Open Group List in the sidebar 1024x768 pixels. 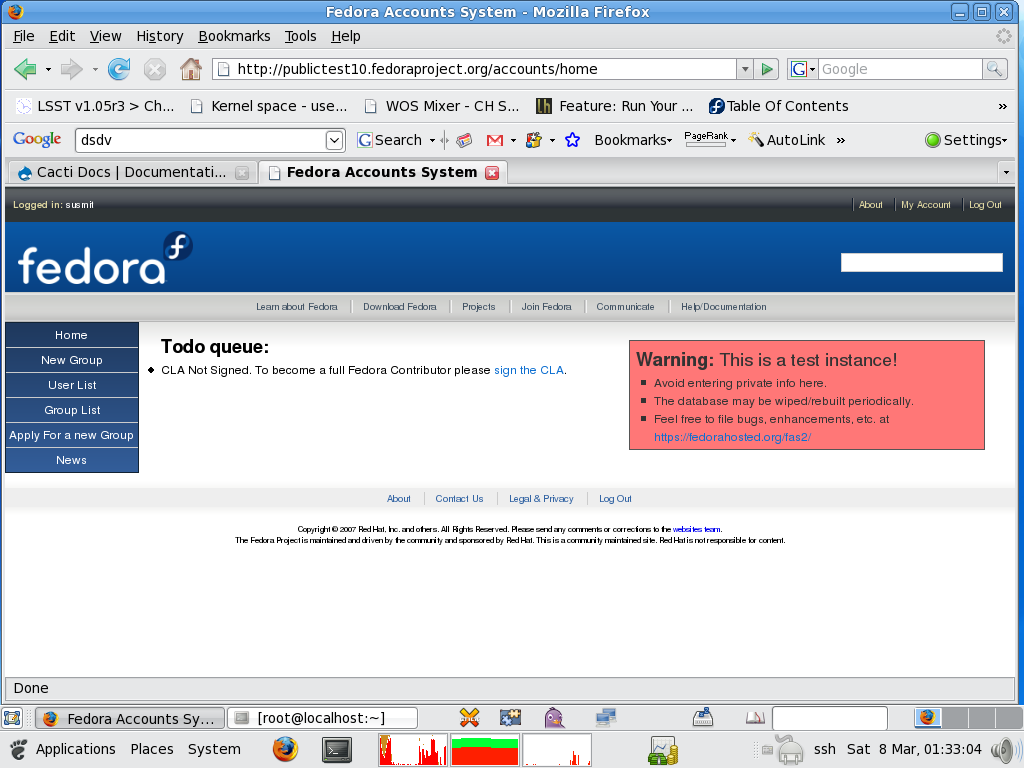72,411
